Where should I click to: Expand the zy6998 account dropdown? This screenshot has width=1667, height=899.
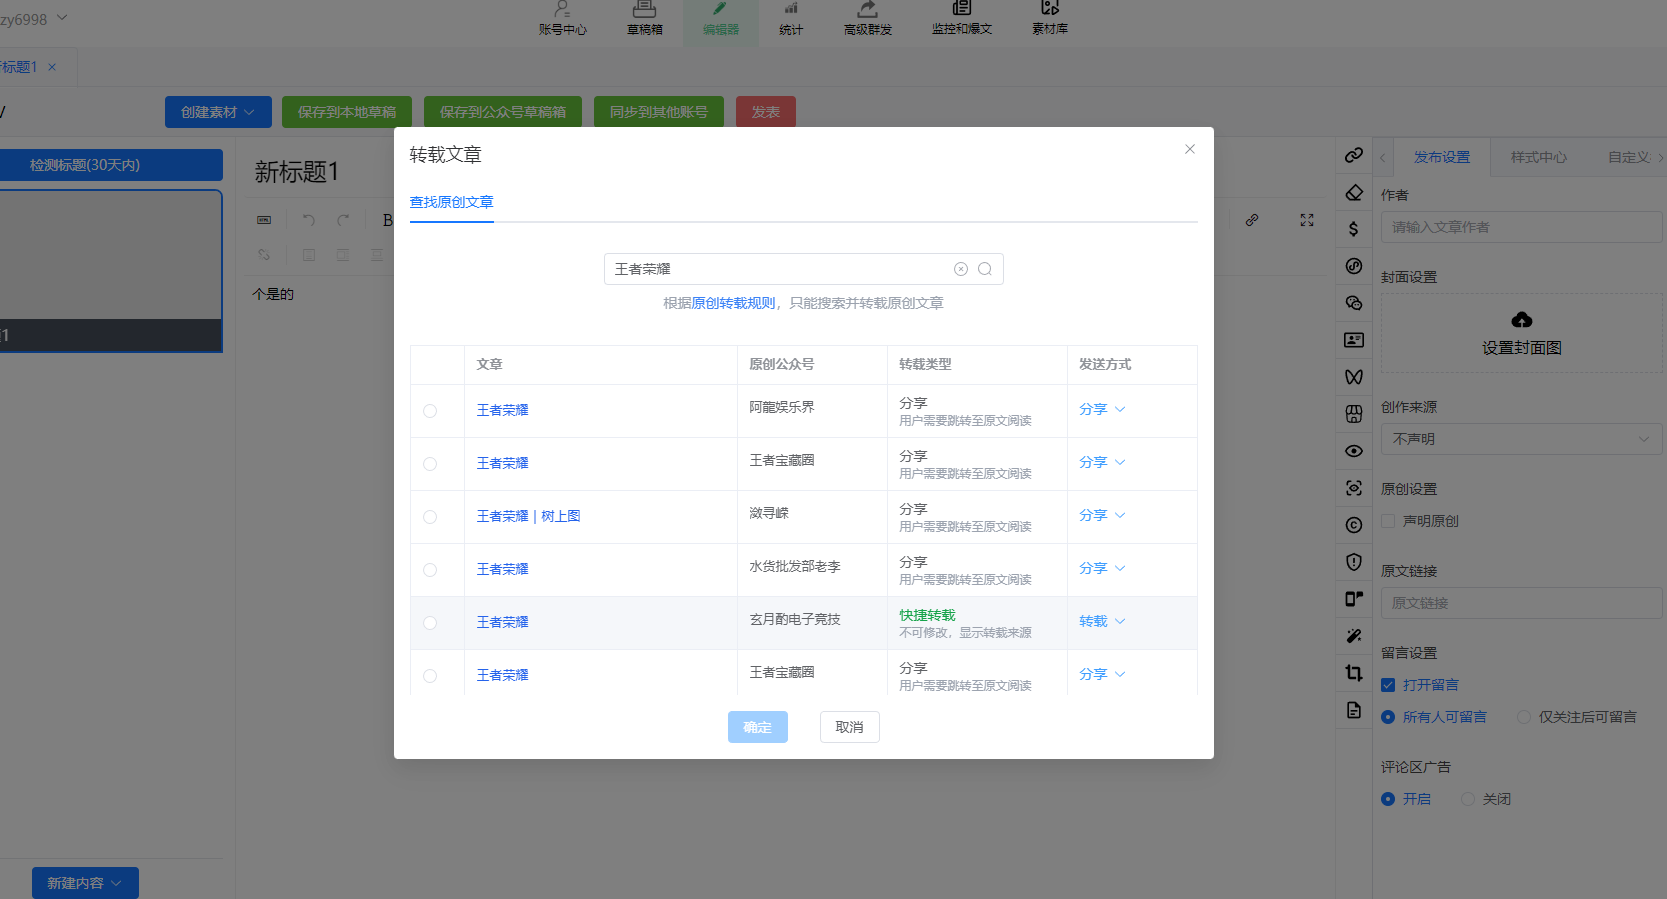pyautogui.click(x=34, y=19)
